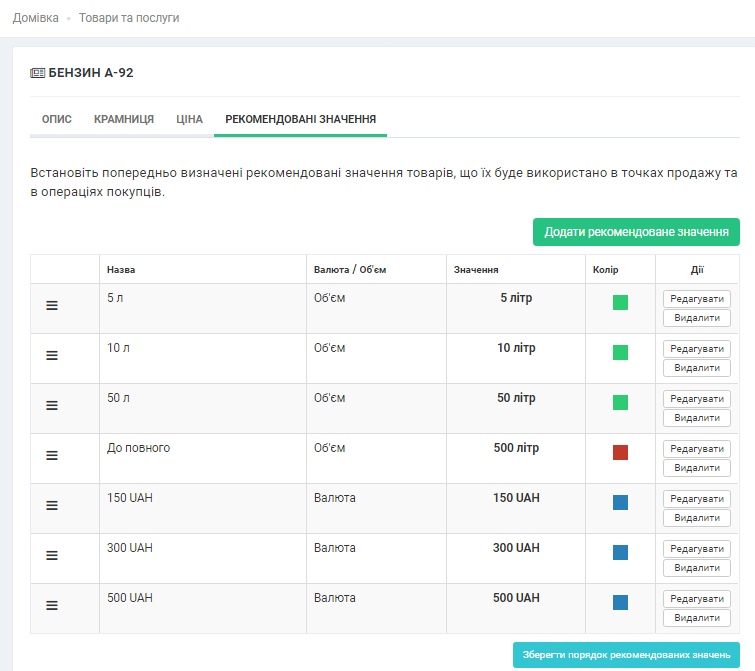
Task: Click the drag handle for 500 UAH row
Action: tap(52, 605)
